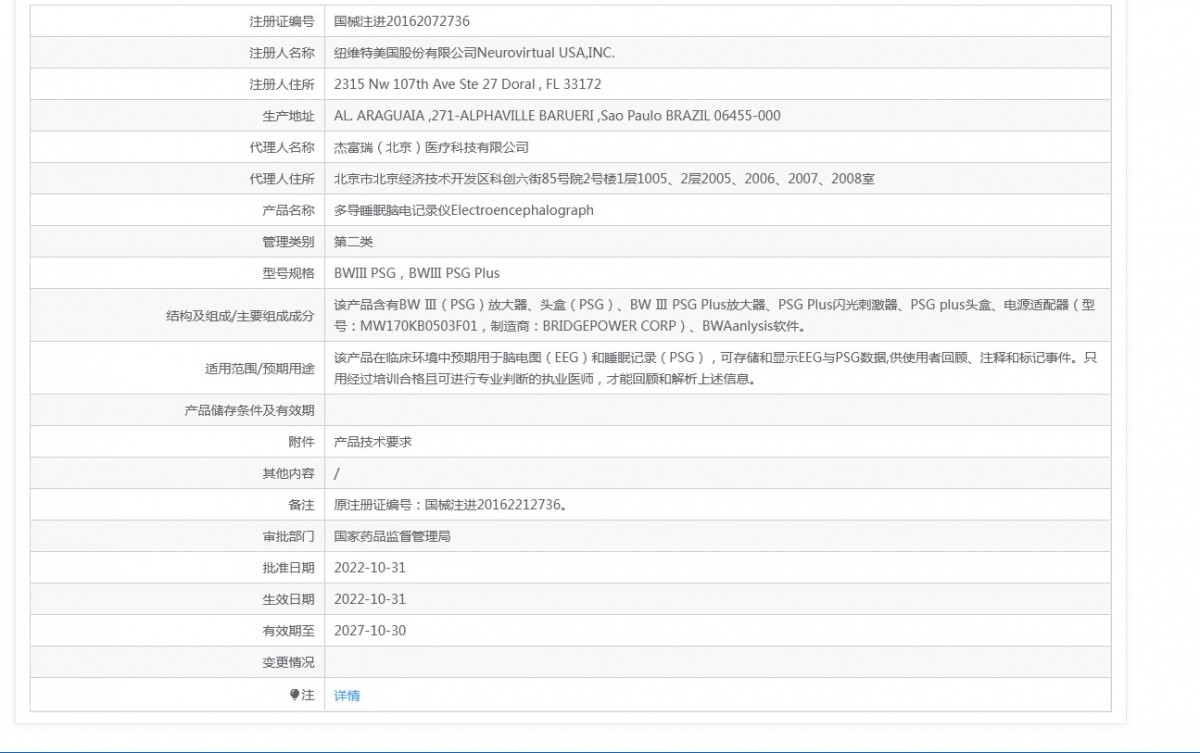Select structure description mentioning BRIDGEPOWER CORP
Viewport: 1200px width, 753px height.
tap(715, 315)
